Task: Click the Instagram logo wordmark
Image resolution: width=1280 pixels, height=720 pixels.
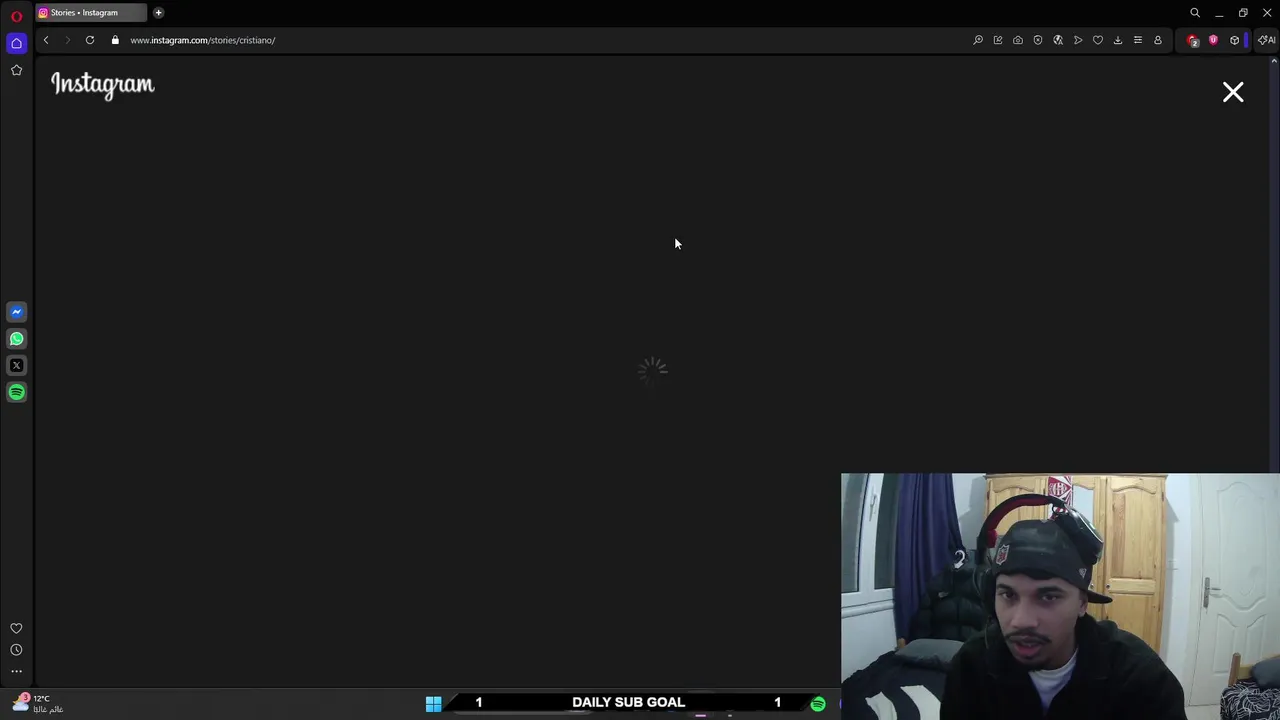Action: point(103,85)
